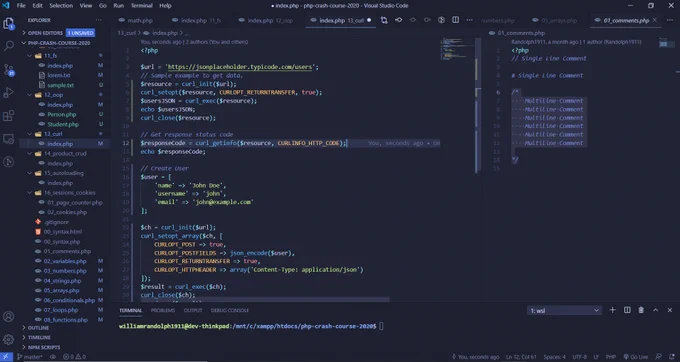Viewport: 680px width, 362px height.
Task: Collapse the 15_autoloading folder
Action: [65, 173]
